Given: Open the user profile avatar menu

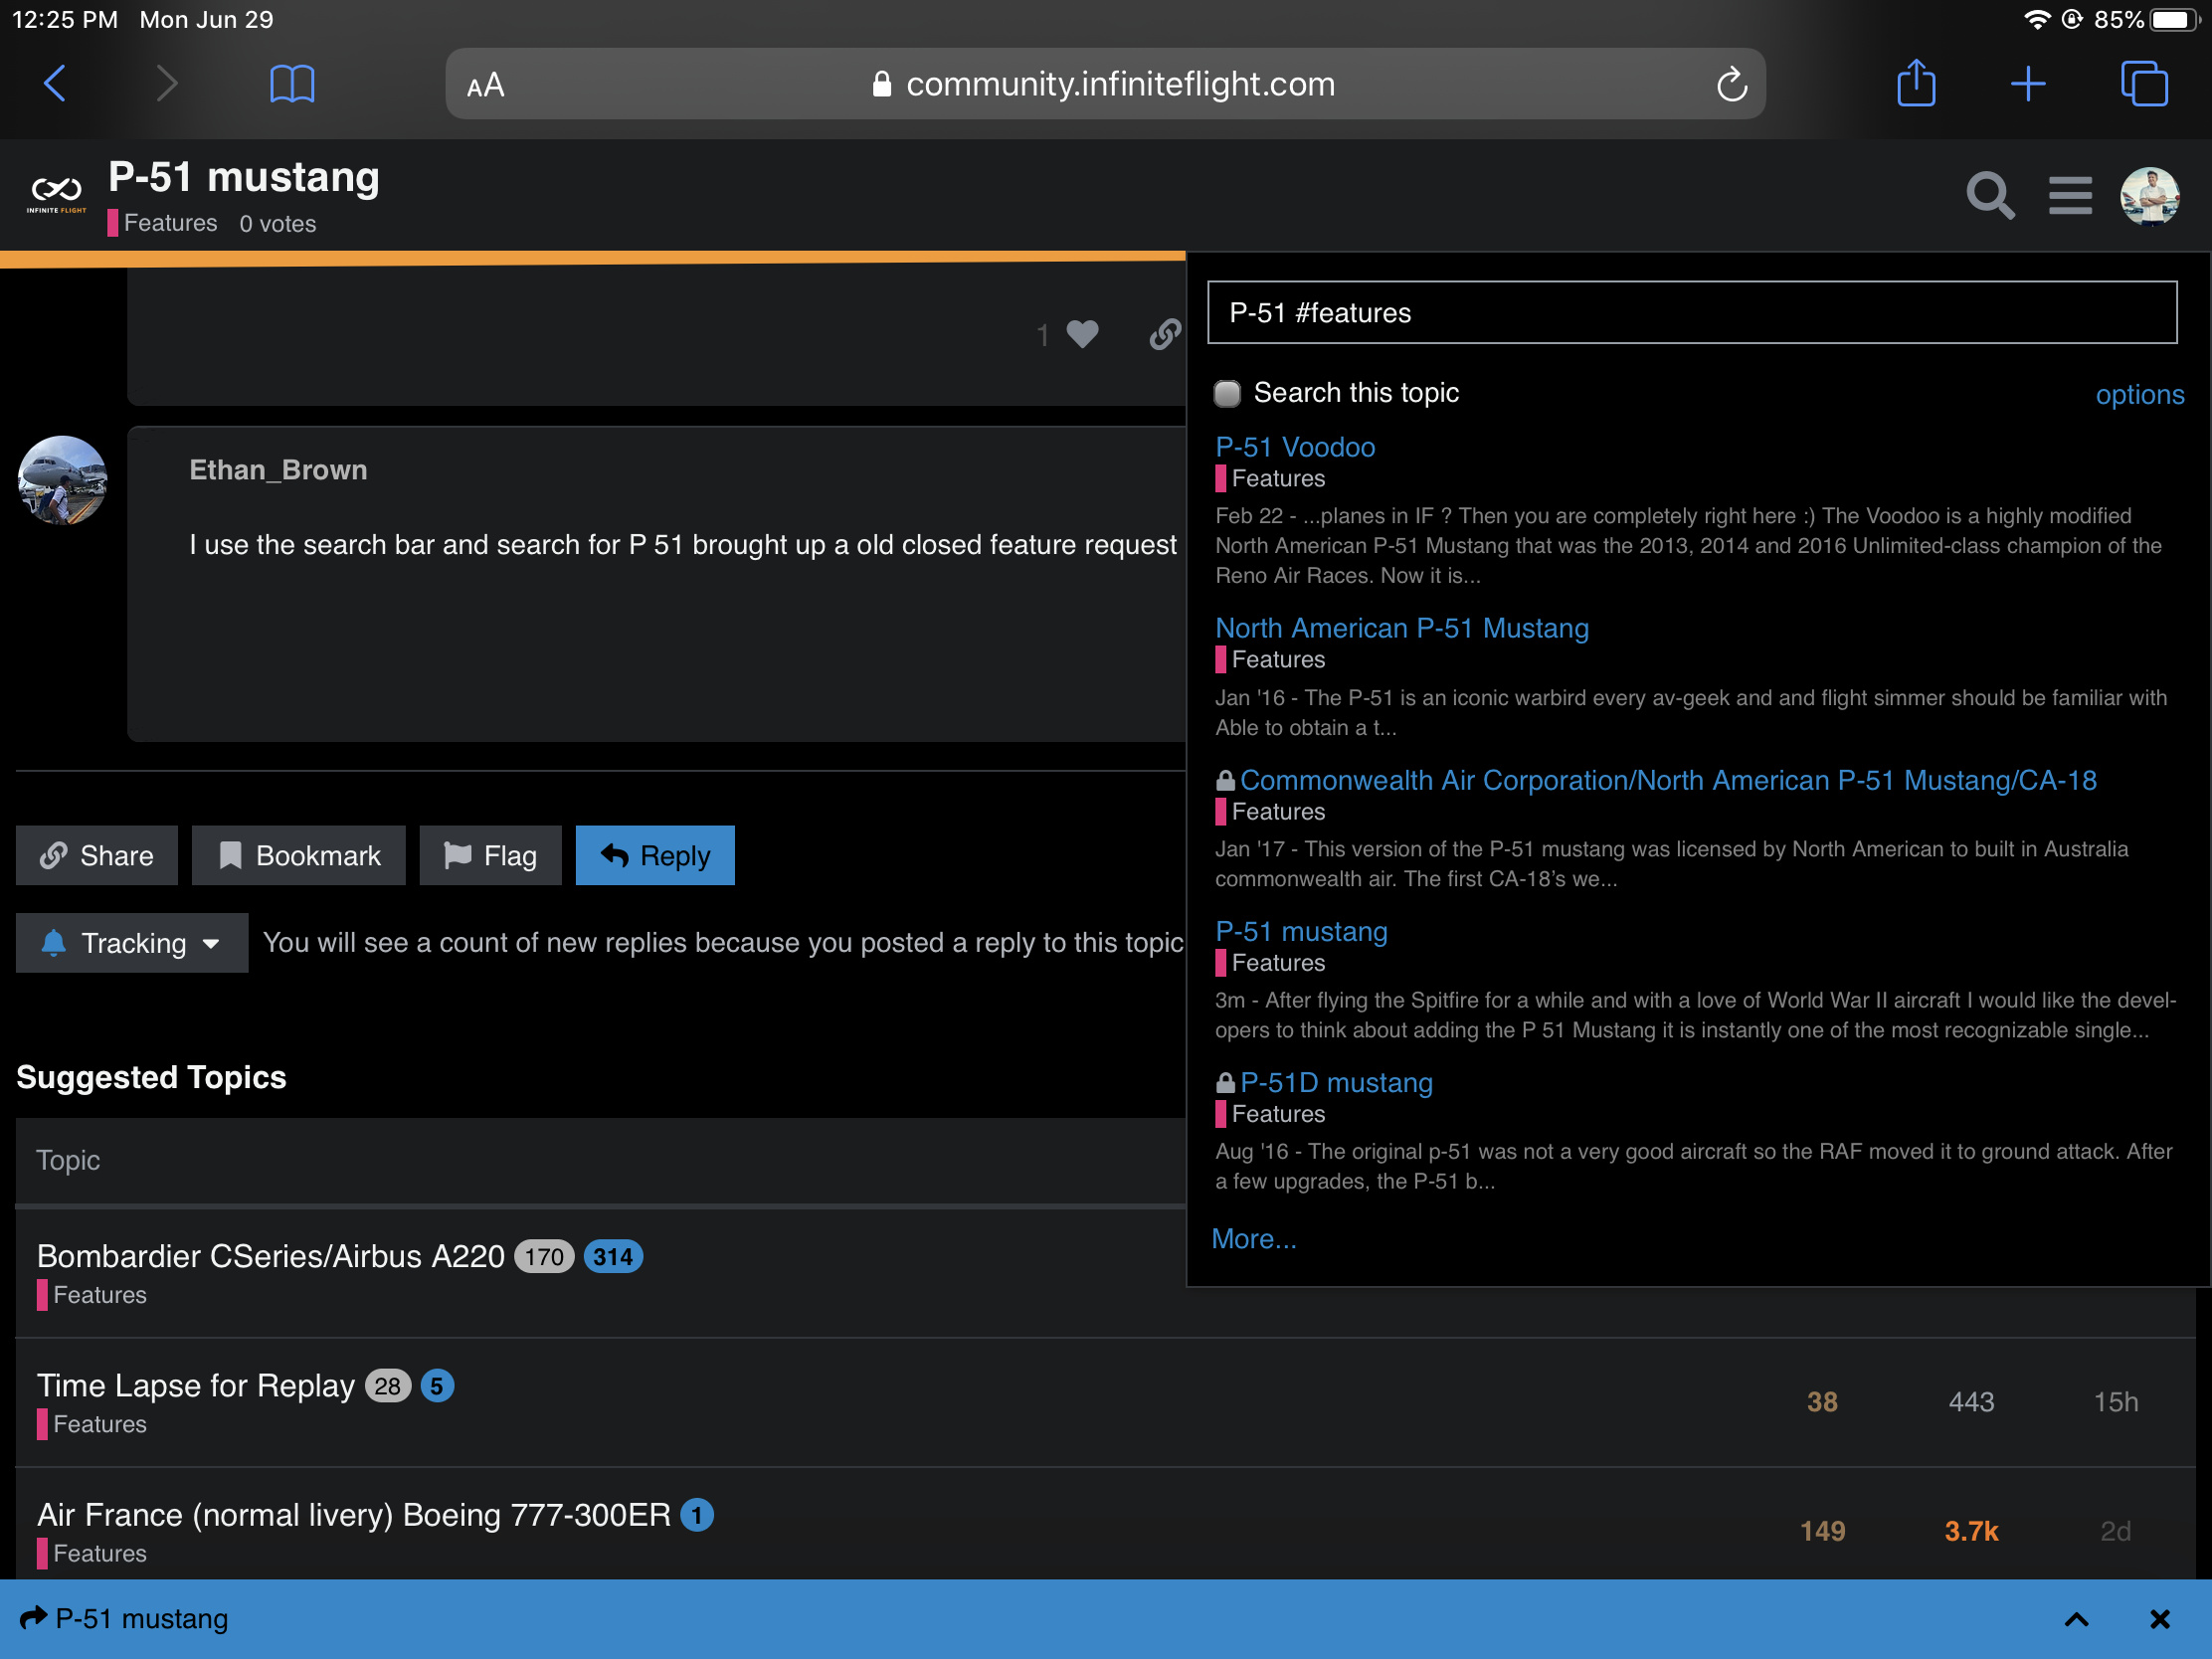Looking at the screenshot, I should (2149, 195).
